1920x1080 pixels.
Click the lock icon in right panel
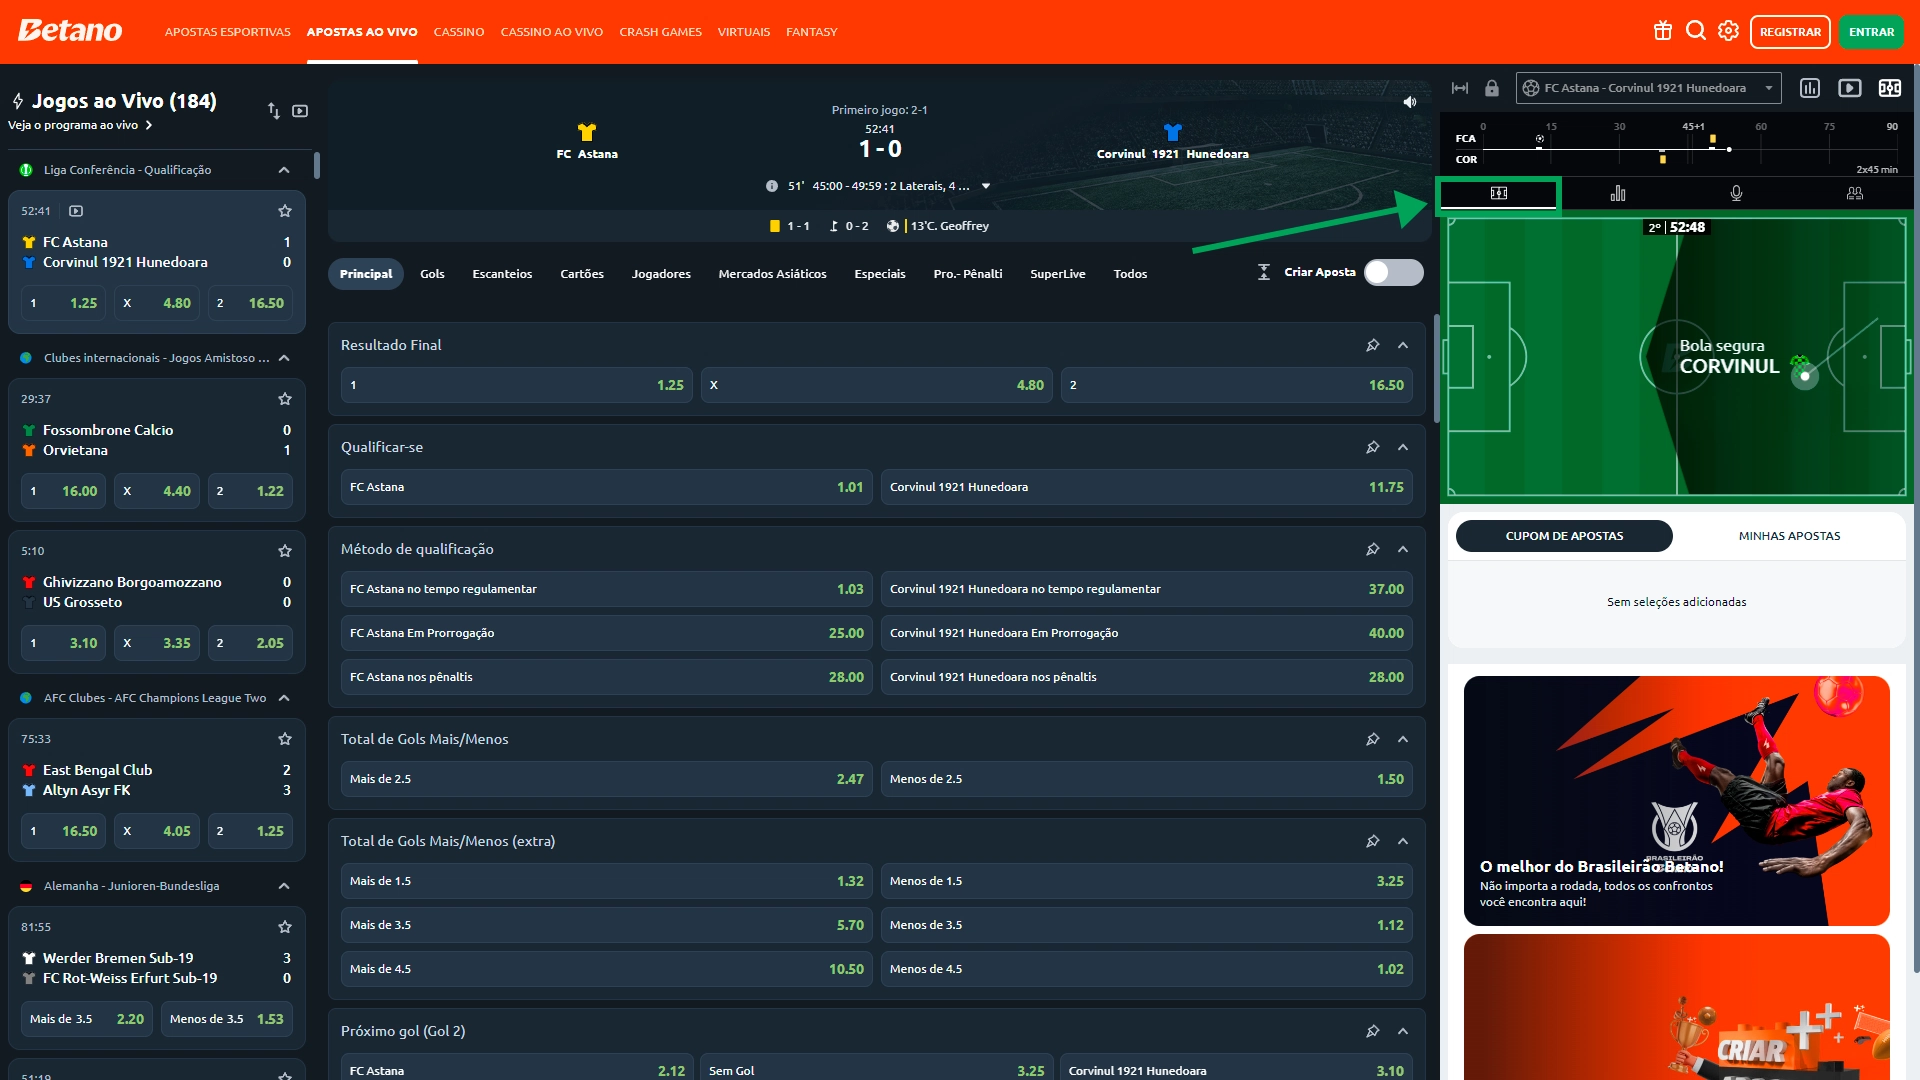(x=1492, y=88)
